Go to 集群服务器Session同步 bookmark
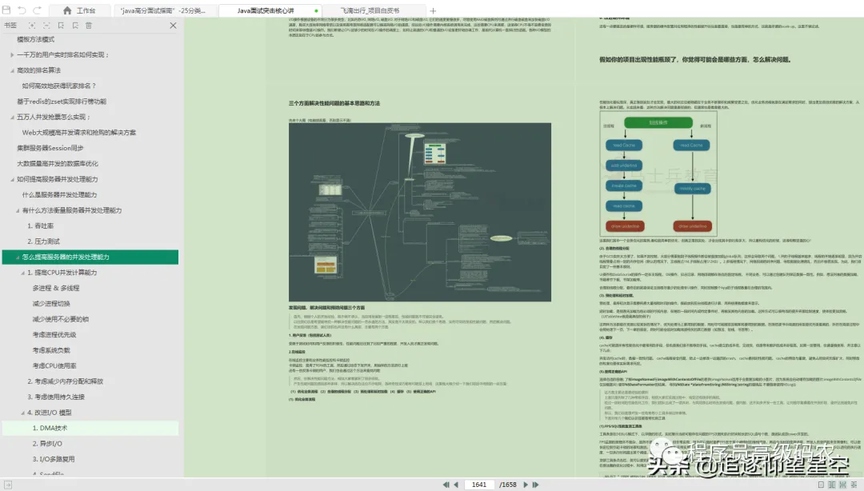The image size is (864, 491). pyautogui.click(x=50, y=148)
